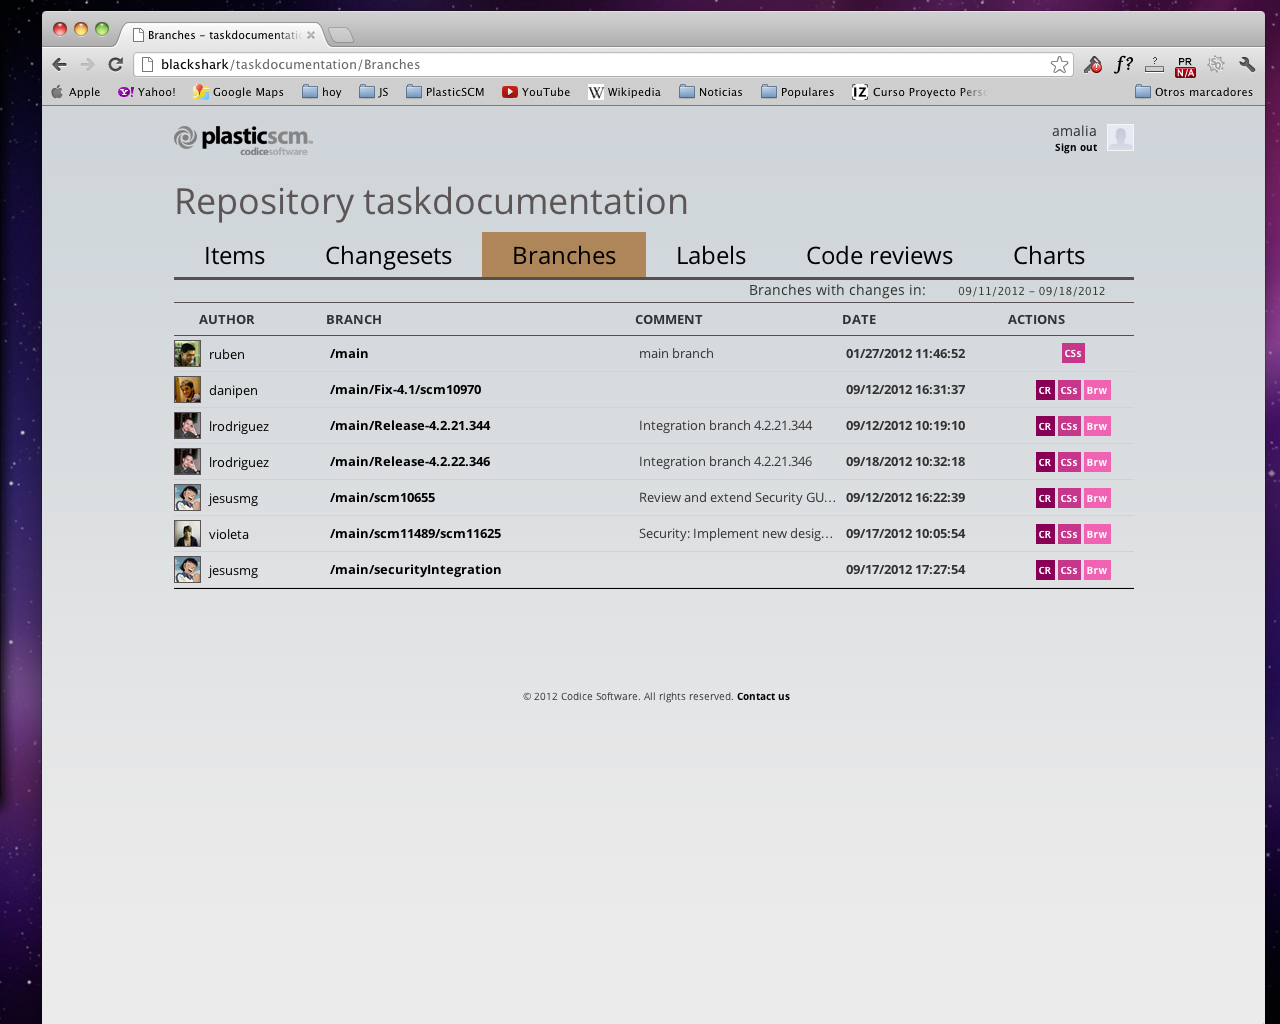
Task: Click the plasticscm company logo
Action: click(242, 140)
